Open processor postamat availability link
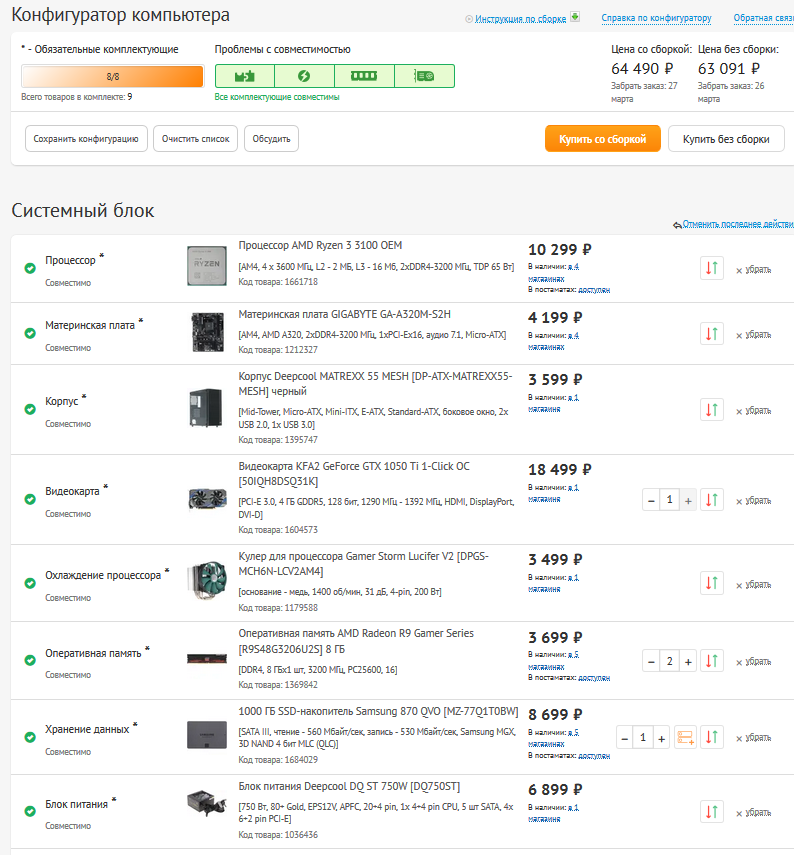This screenshot has width=794, height=855. pyautogui.click(x=594, y=290)
